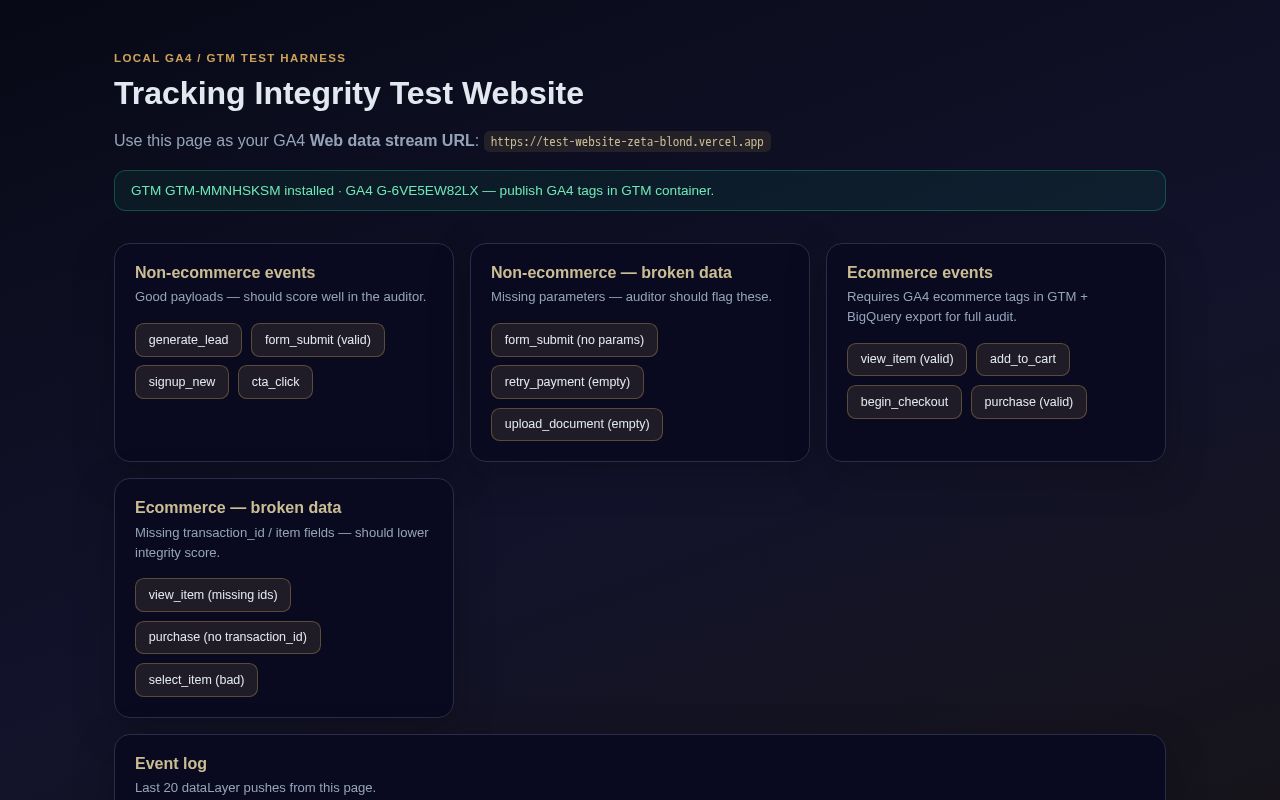
Task: Fire upload_document (empty) event
Action: 577,424
